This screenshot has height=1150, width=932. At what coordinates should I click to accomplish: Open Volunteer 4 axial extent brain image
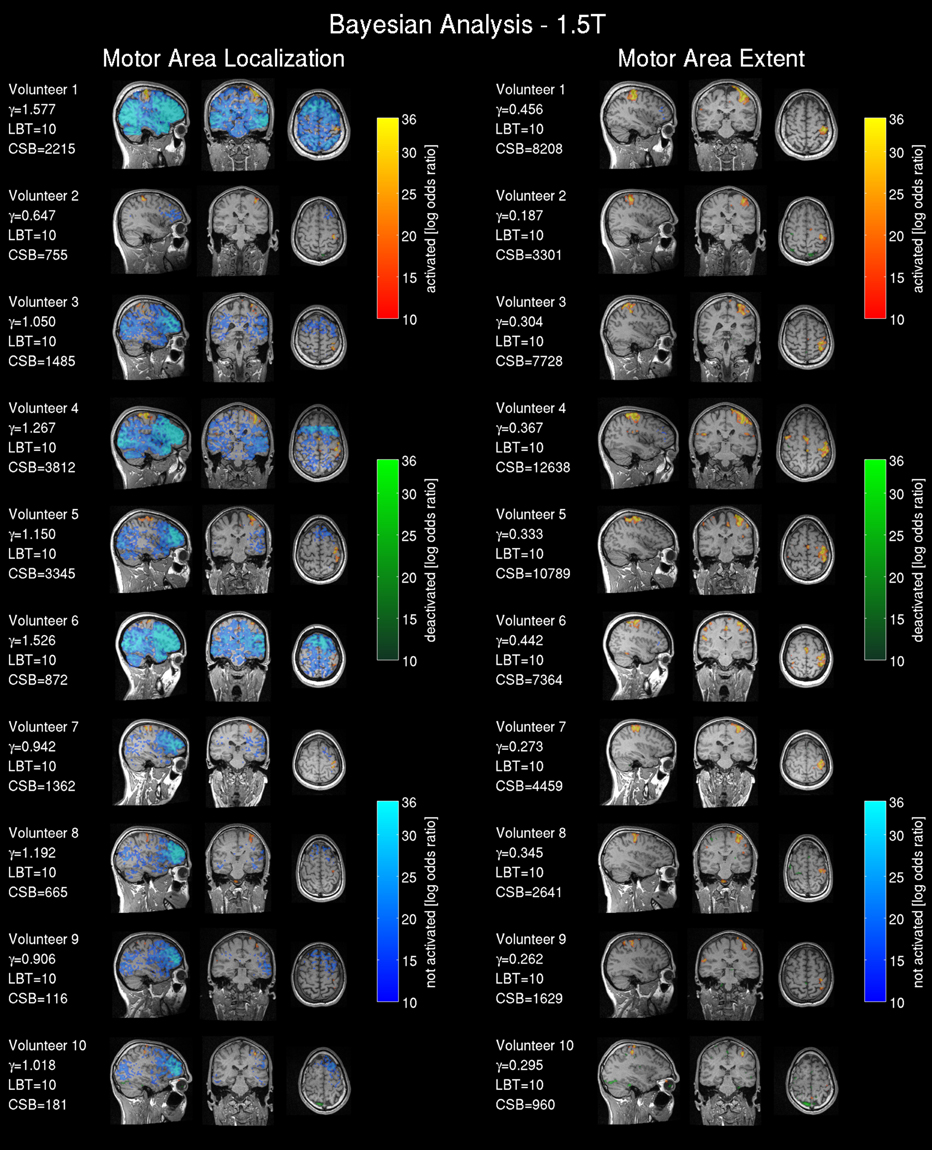(805, 444)
